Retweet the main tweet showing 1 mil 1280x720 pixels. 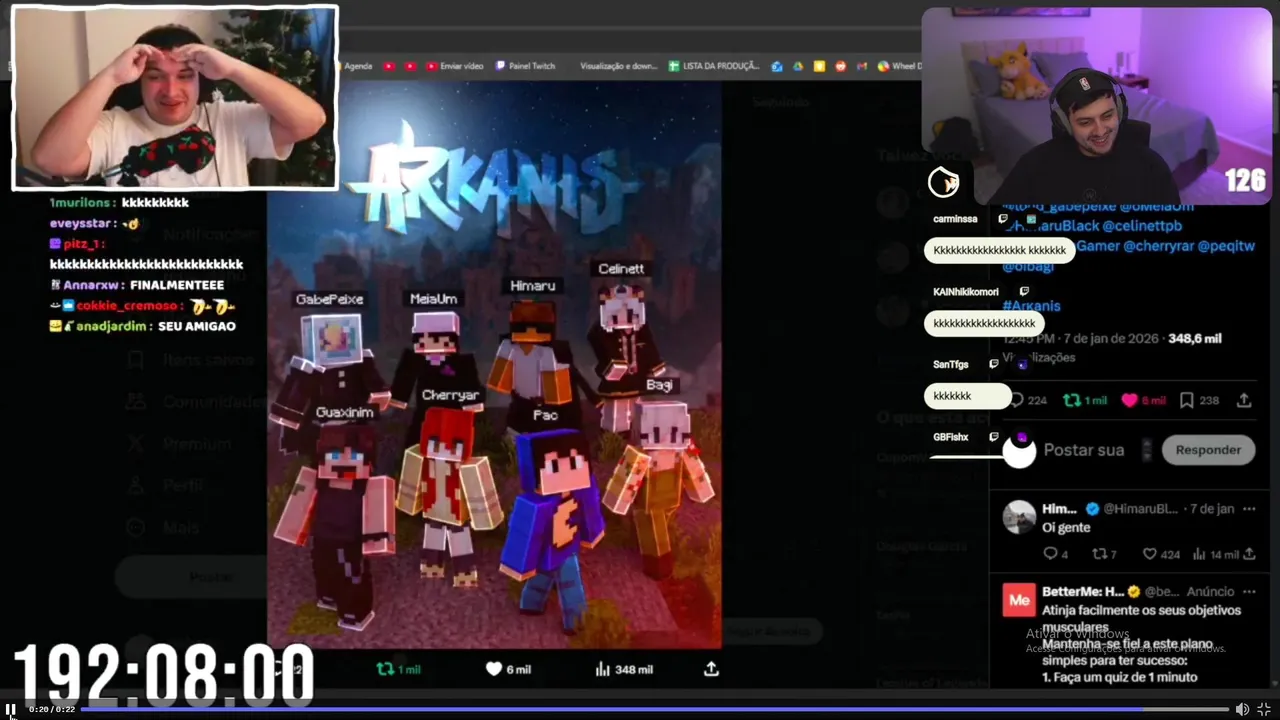click(x=1085, y=400)
